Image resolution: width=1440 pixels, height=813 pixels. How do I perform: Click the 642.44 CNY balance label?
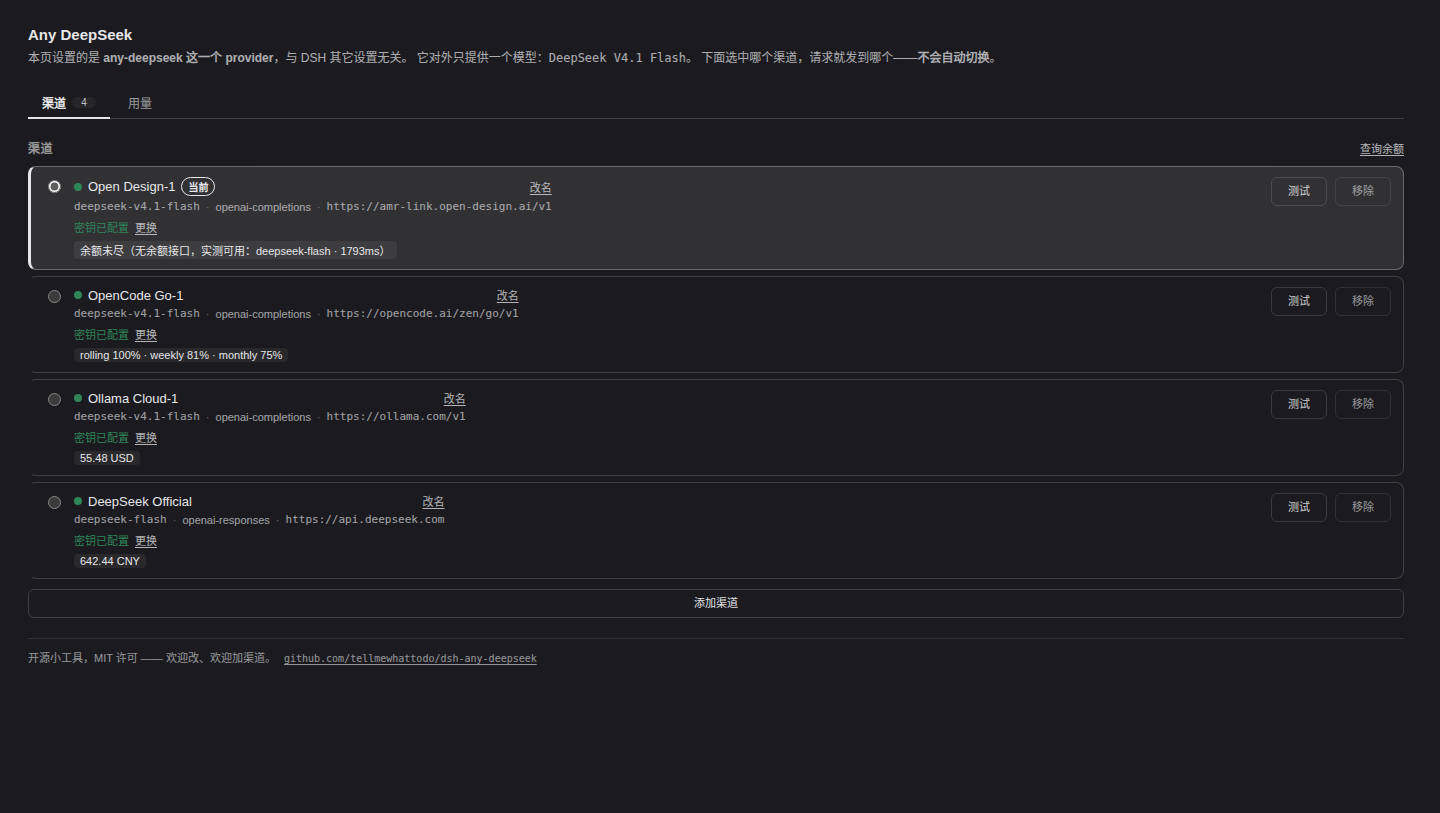click(110, 561)
